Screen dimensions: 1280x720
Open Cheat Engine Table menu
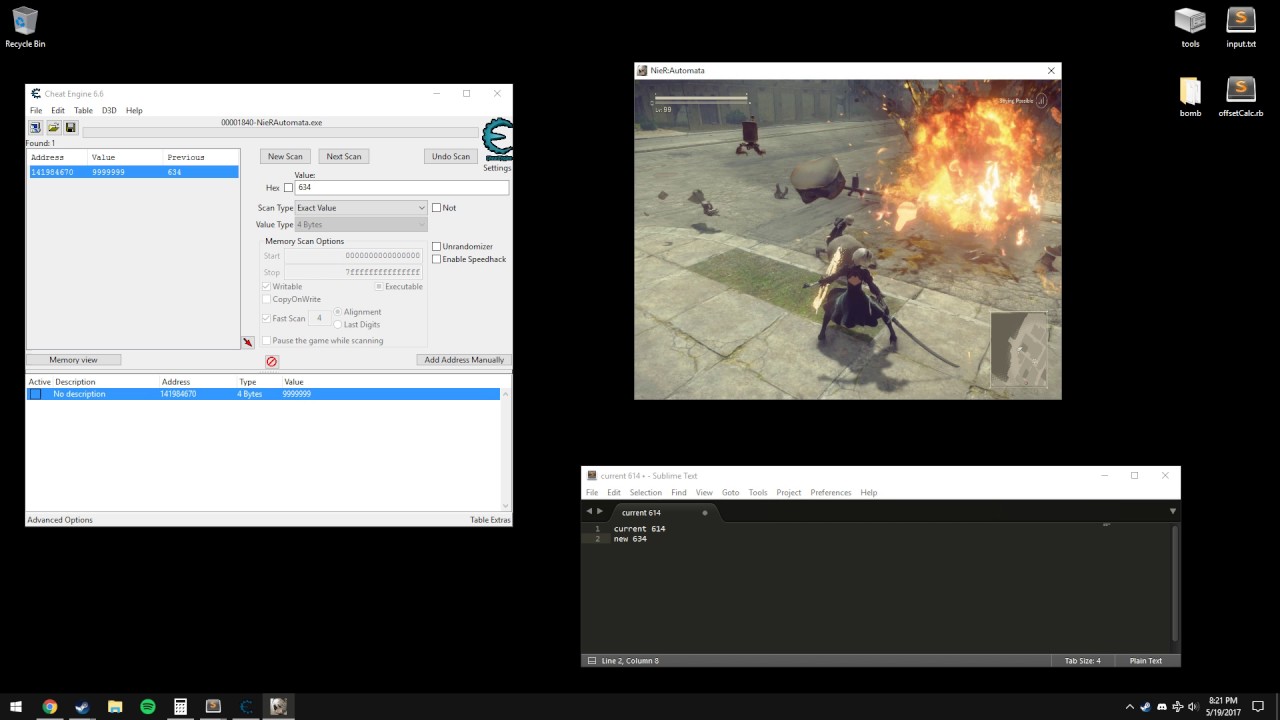point(83,110)
